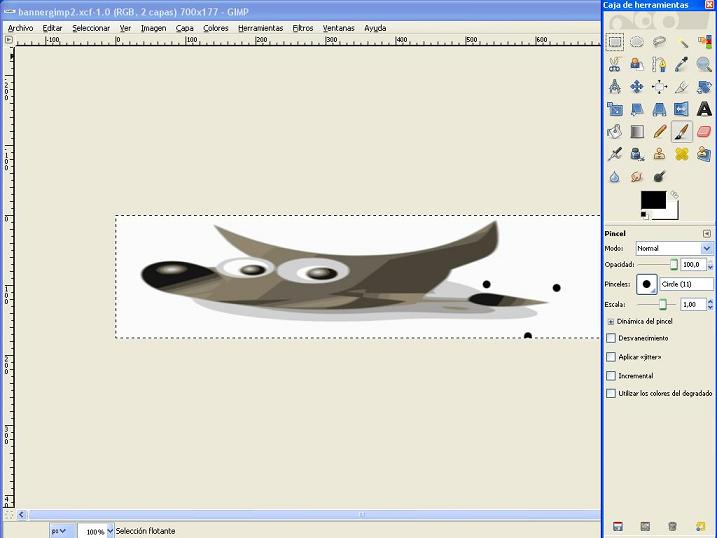Select the Flip tool
This screenshot has height=538, width=717.
(x=682, y=109)
